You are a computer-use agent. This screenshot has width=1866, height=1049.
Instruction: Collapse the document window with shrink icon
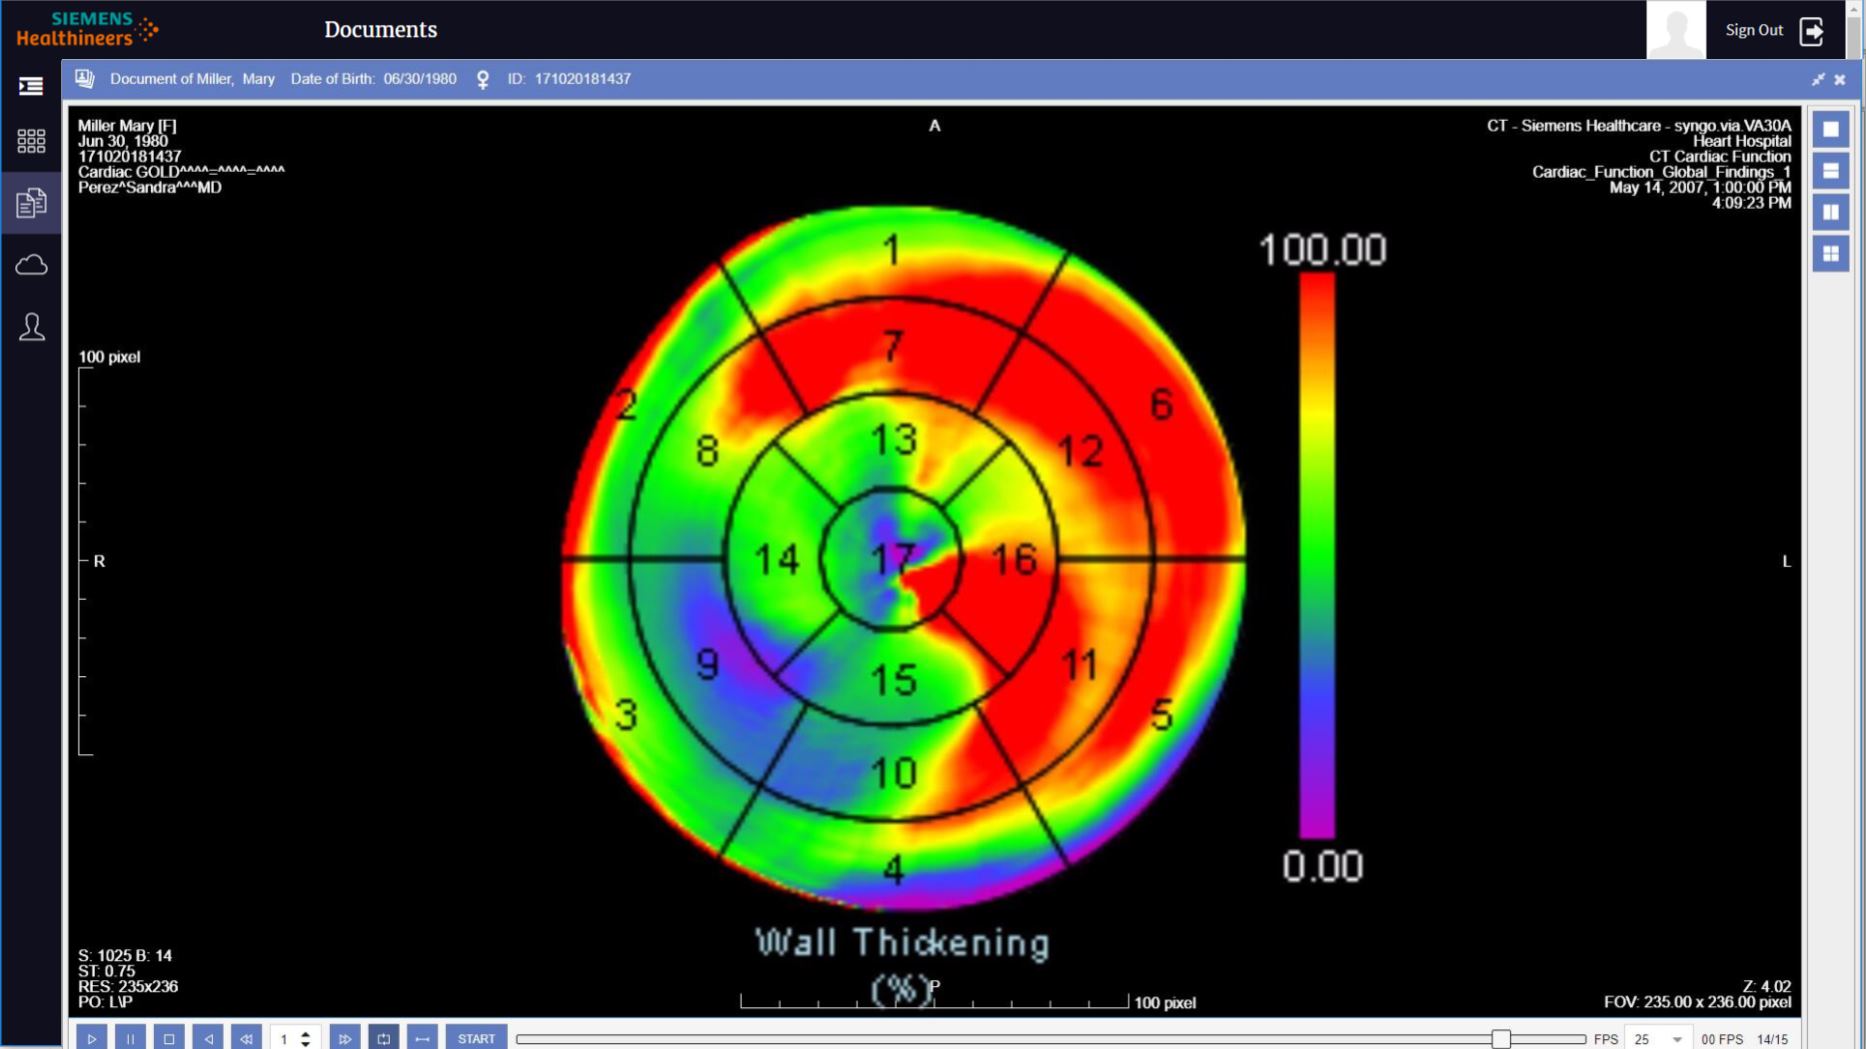[1818, 79]
